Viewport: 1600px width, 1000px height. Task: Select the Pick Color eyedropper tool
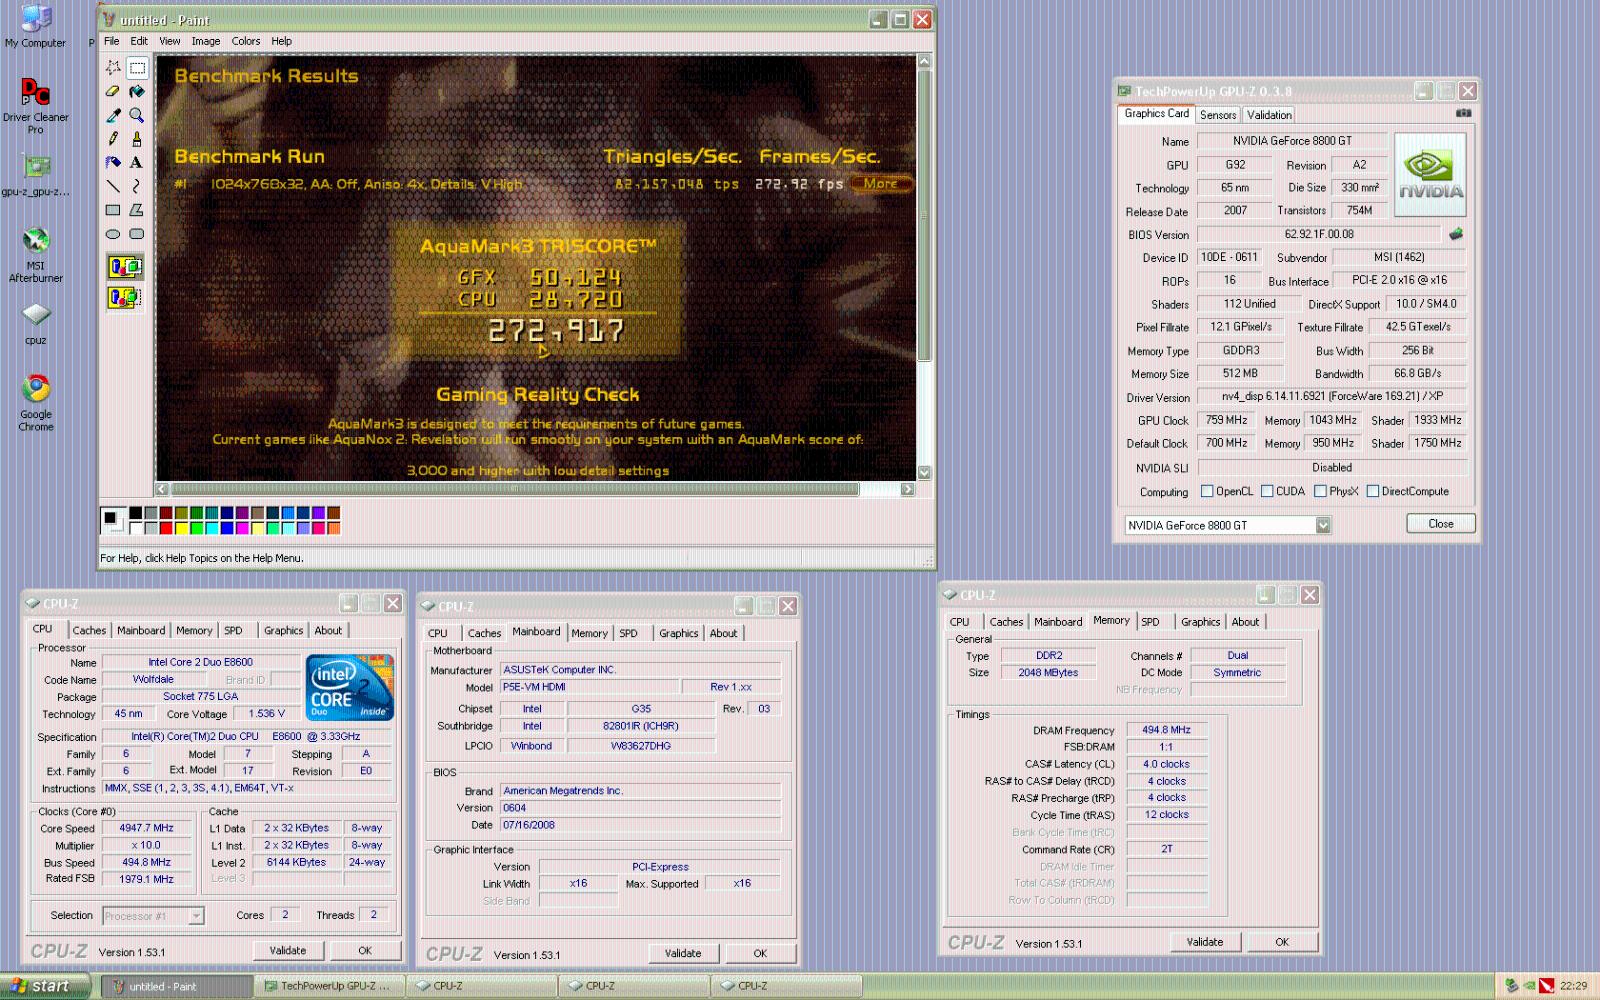113,115
